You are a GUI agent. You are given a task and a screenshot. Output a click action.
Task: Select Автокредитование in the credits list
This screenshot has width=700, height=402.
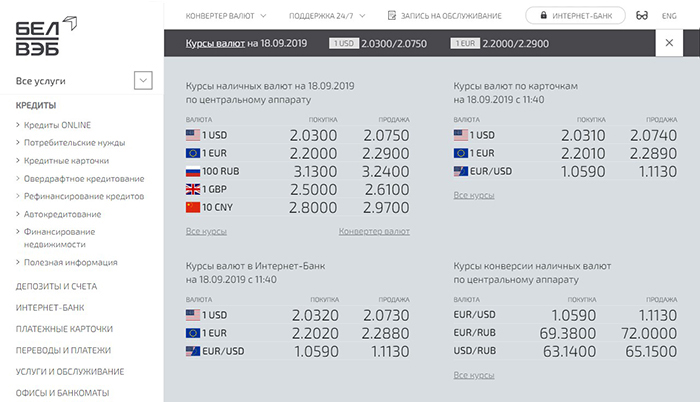(63, 214)
